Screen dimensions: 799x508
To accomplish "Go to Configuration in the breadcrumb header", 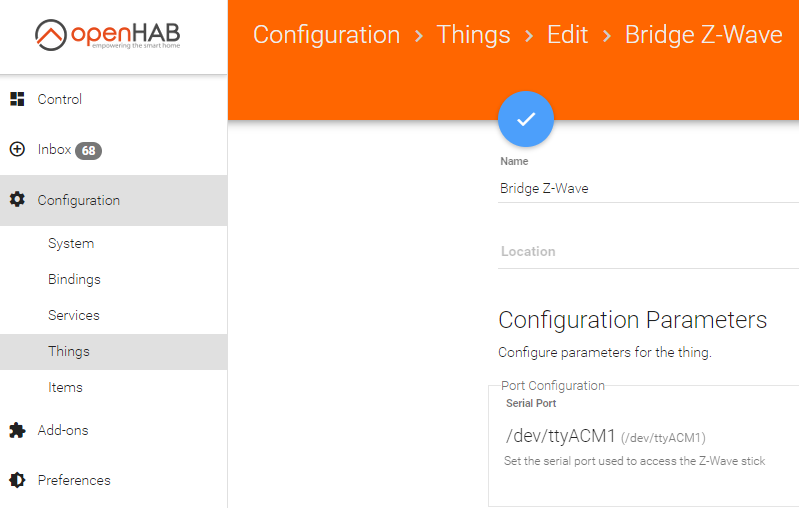I will 327,35.
